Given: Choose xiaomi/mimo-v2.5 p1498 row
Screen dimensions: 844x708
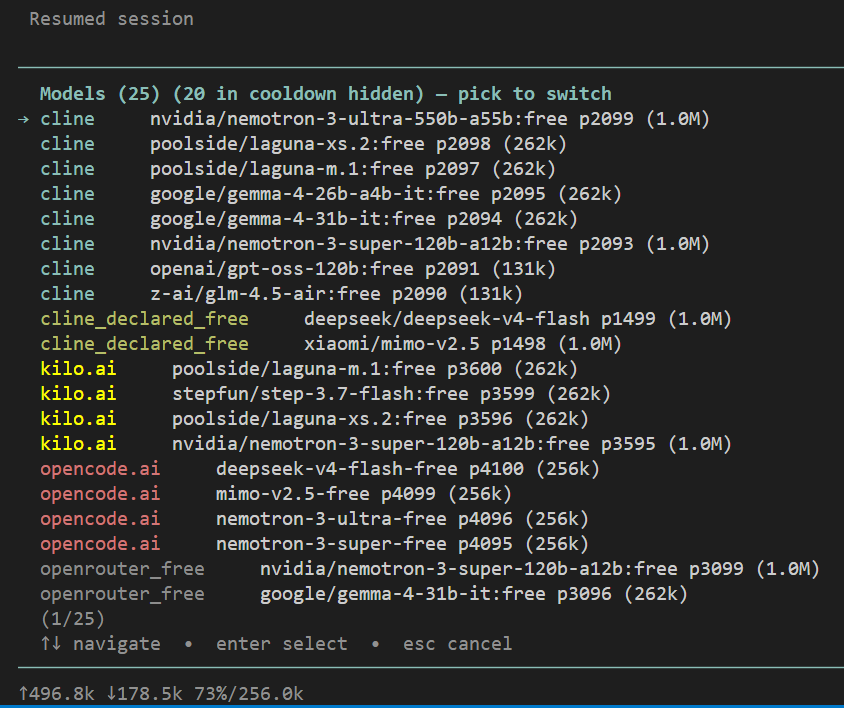Looking at the screenshot, I should (x=330, y=344).
